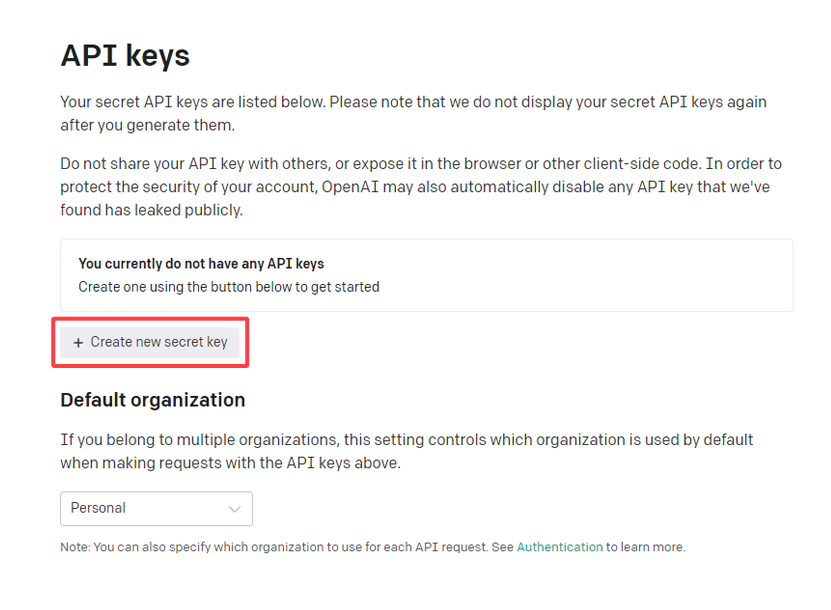Click the Default organization heading

(x=152, y=400)
